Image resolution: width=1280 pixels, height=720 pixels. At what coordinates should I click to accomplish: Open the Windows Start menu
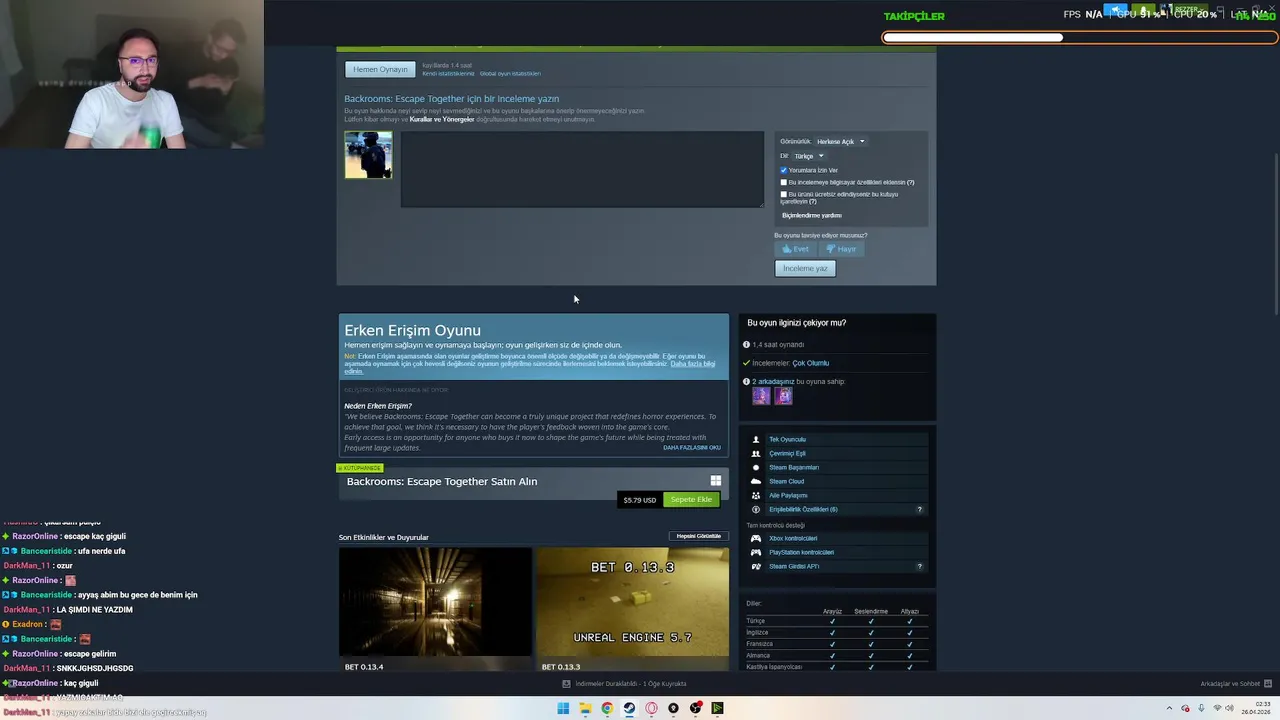[563, 708]
